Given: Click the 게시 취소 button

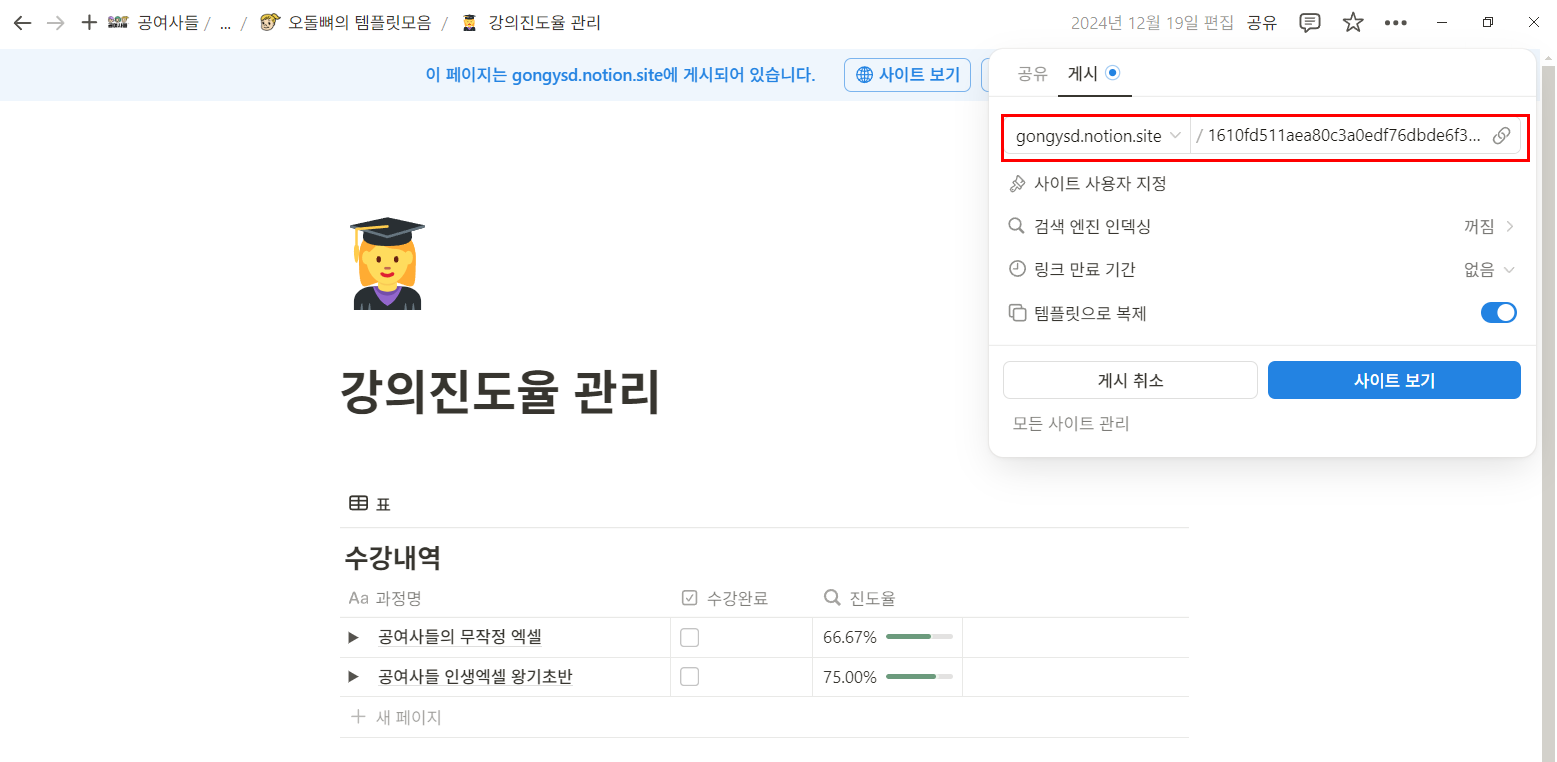Looking at the screenshot, I should pyautogui.click(x=1130, y=380).
